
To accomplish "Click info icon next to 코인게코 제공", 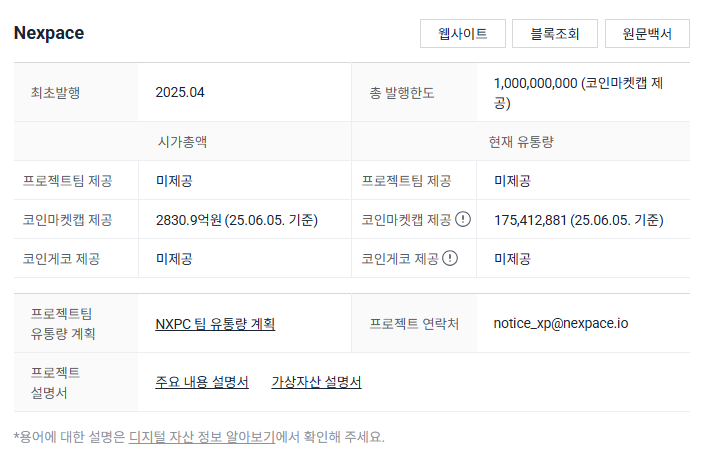I will coord(450,258).
